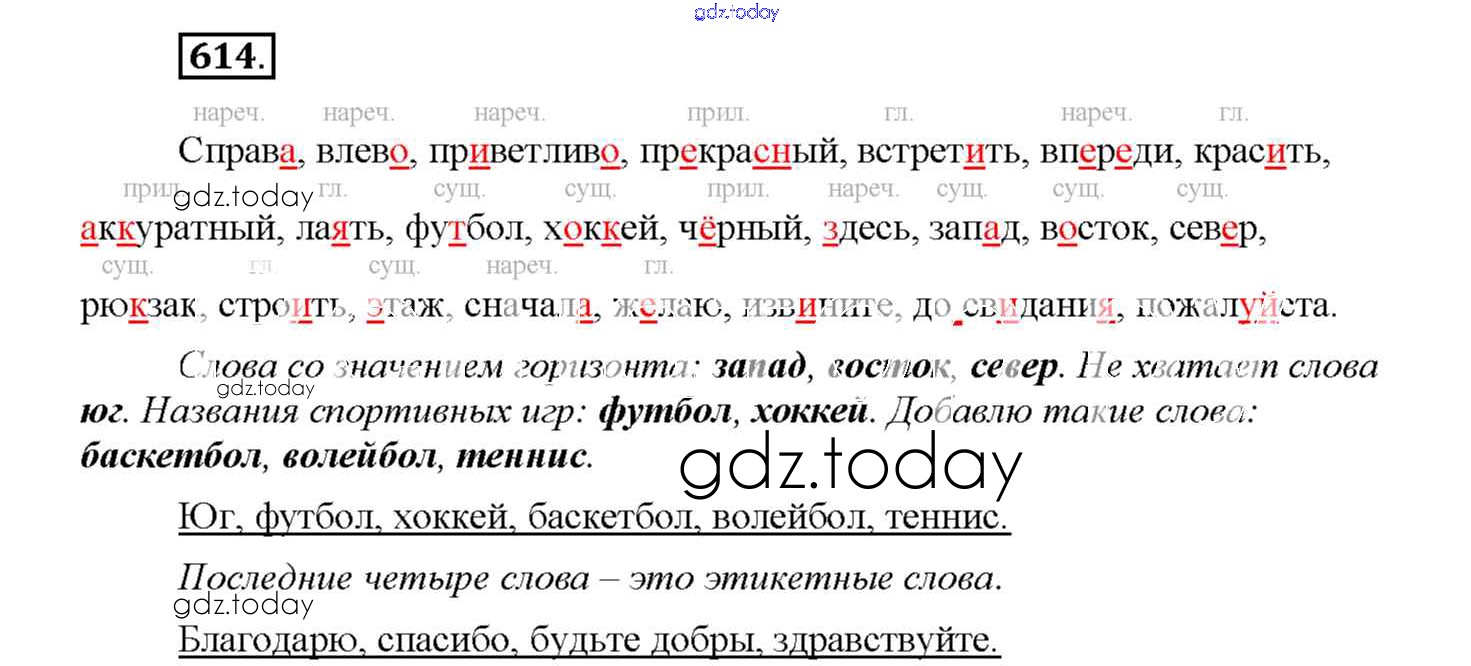Click the small blue gdz.today watermark at top
The image size is (1471, 666).
click(736, 13)
